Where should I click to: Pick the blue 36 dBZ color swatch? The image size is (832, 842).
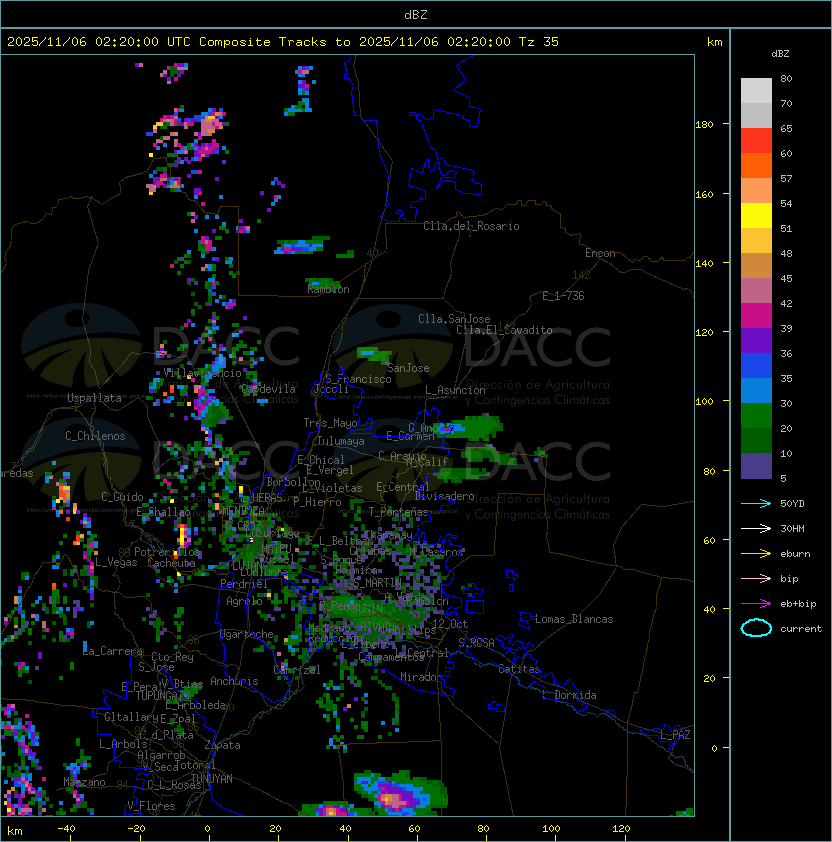click(x=756, y=366)
